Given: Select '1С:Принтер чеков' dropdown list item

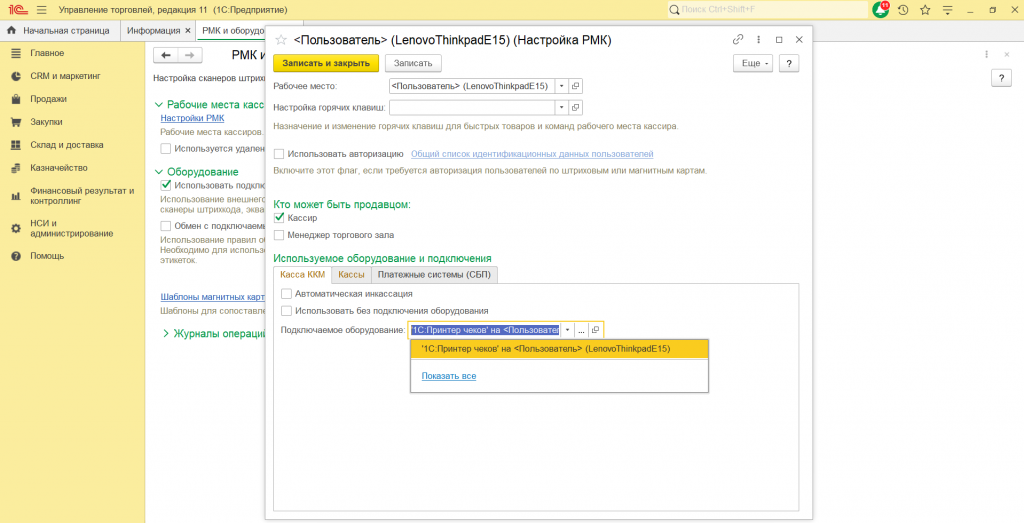Looking at the screenshot, I should pos(559,349).
